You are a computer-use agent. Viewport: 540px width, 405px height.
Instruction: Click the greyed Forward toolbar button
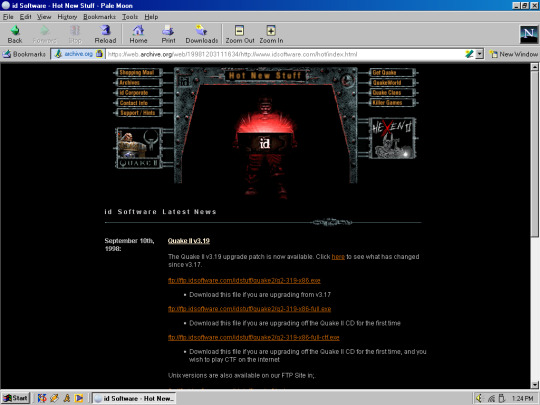point(44,34)
